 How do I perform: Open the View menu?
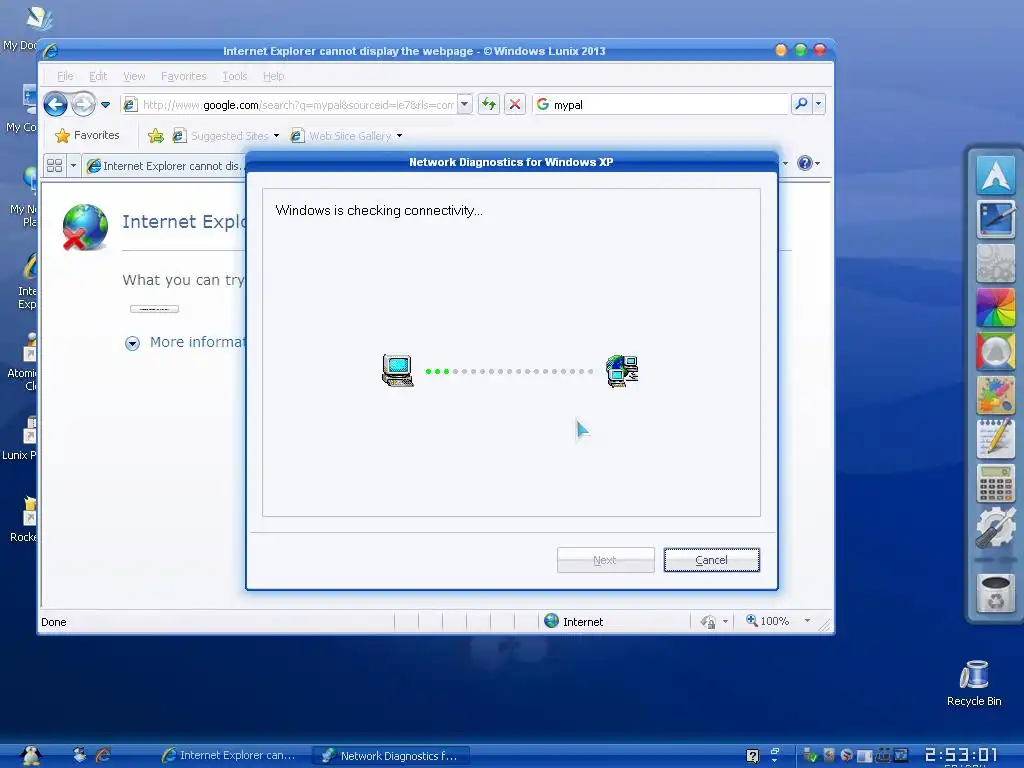(x=134, y=76)
